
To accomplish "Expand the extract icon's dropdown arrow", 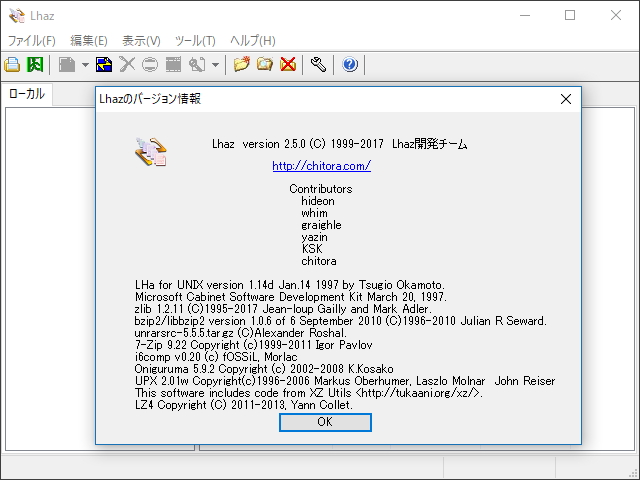I will pyautogui.click(x=85, y=64).
